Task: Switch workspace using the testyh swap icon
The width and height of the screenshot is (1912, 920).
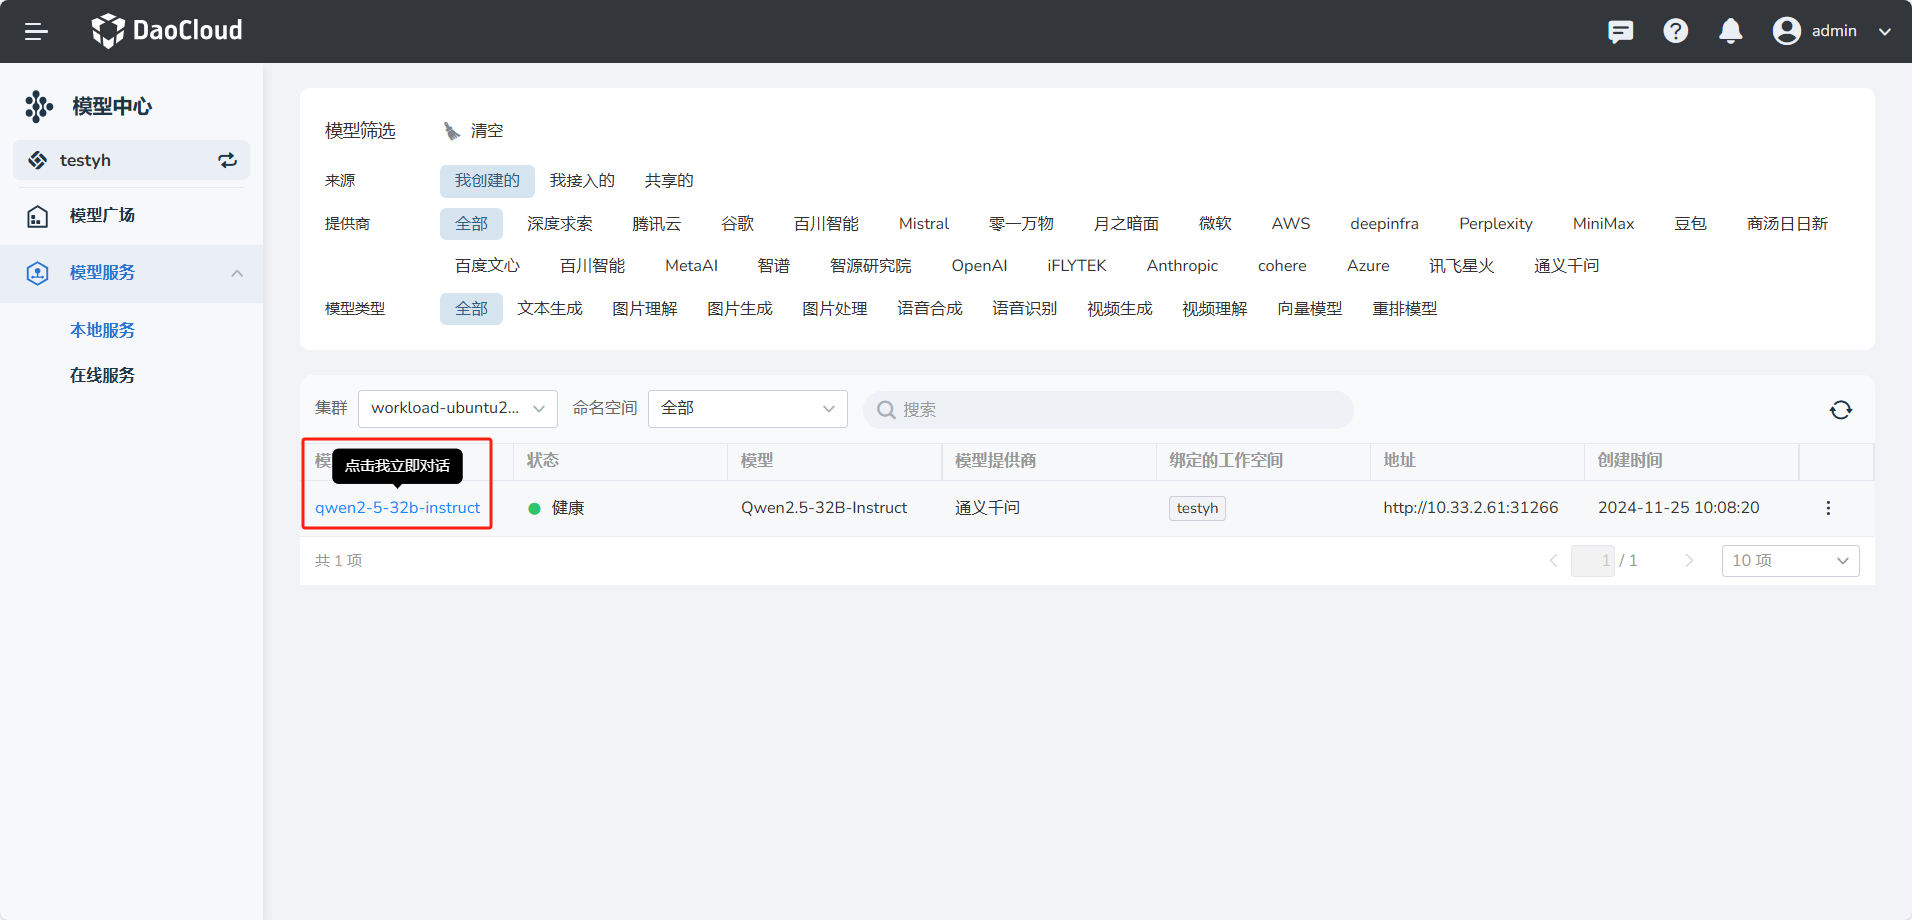Action: 228,160
